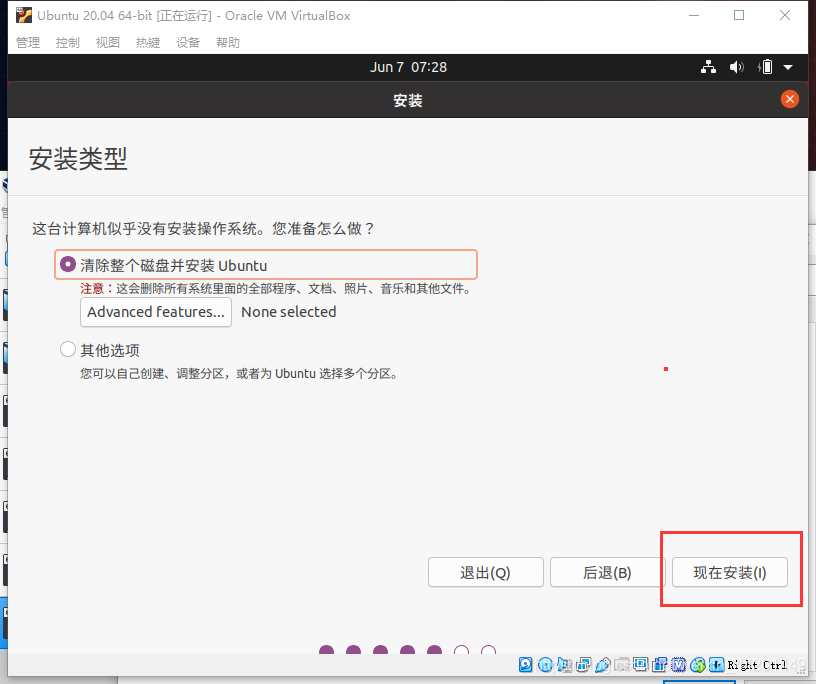Click the keyboard capture arrow icon
This screenshot has height=684, width=816.
717,664
